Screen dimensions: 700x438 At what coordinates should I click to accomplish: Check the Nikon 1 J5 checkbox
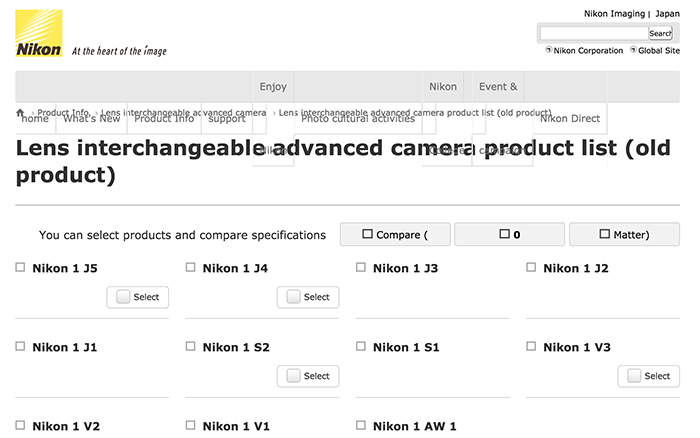[21, 268]
